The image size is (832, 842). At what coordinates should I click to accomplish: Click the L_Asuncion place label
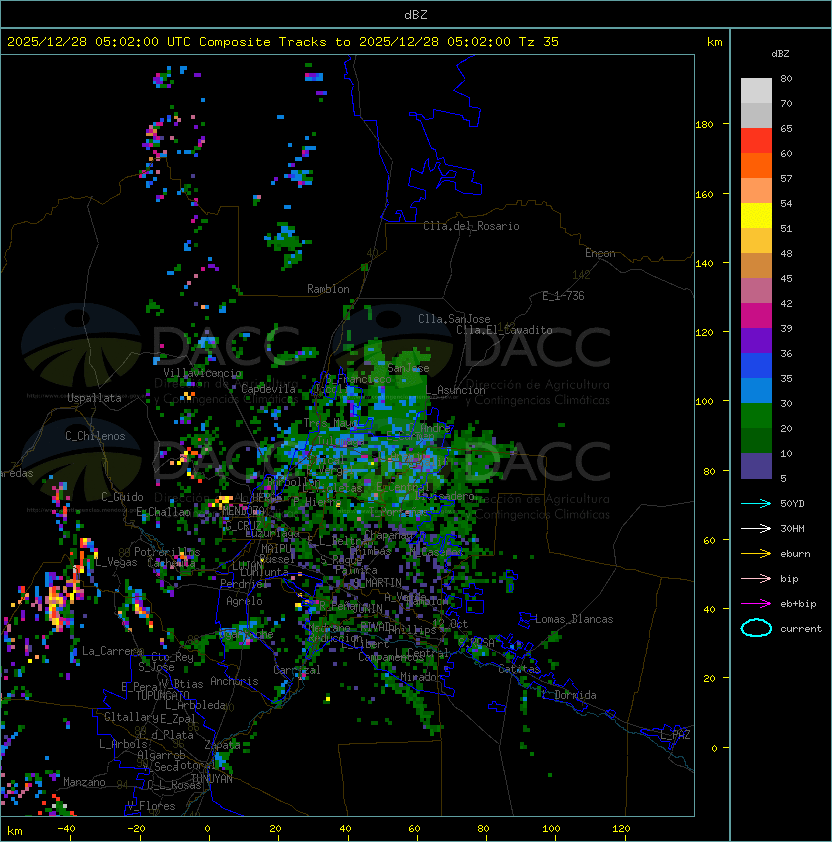[455, 390]
